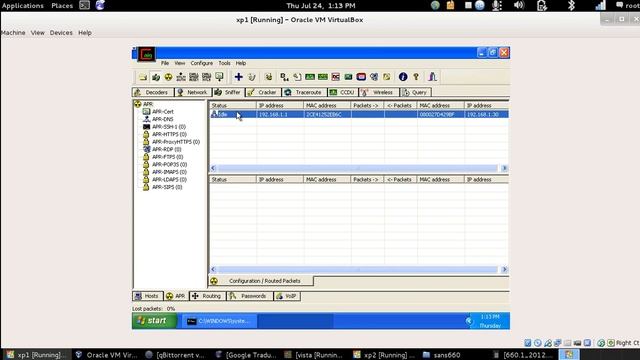Open the Passwords bottom tab
The width and height of the screenshot is (640, 360).
(249, 296)
